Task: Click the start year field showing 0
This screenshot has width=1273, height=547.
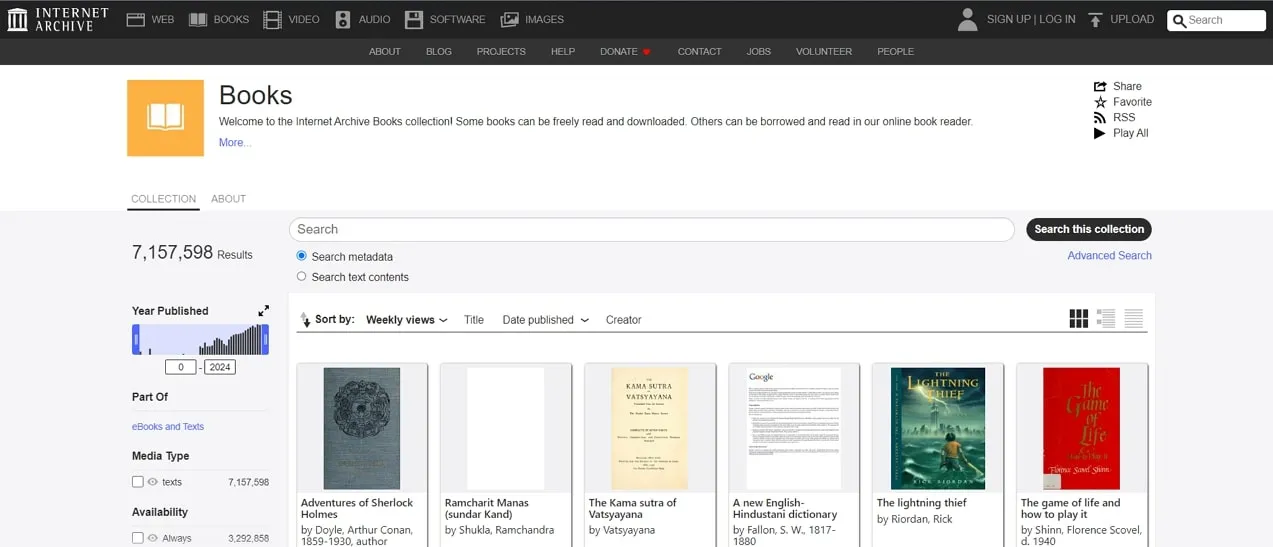Action: click(180, 367)
